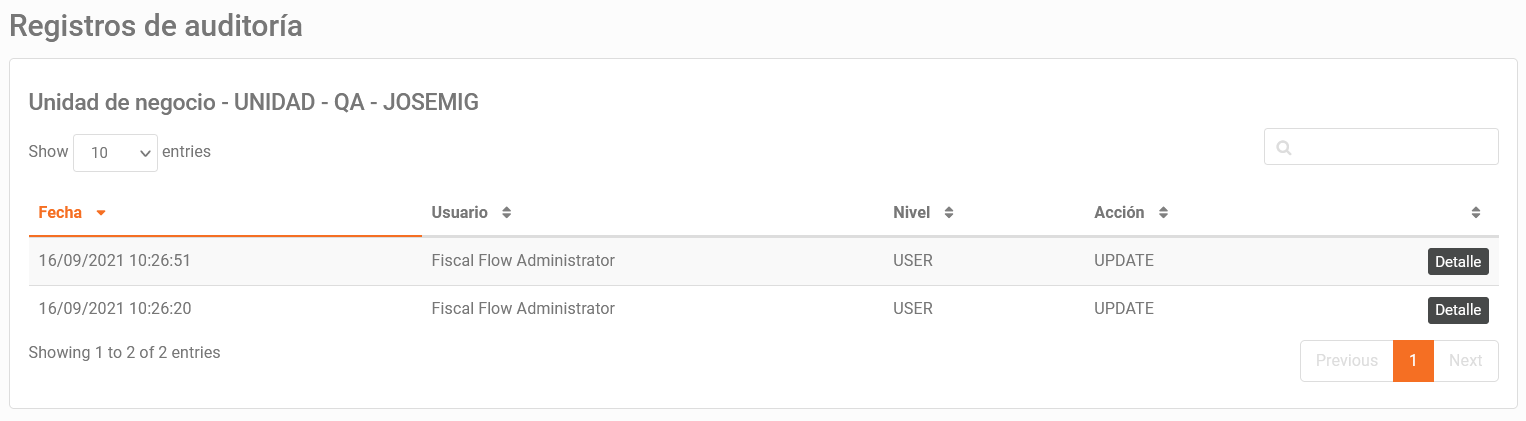Click the sort icon beside Nivel
Screen dimensions: 1526x421
949,213
